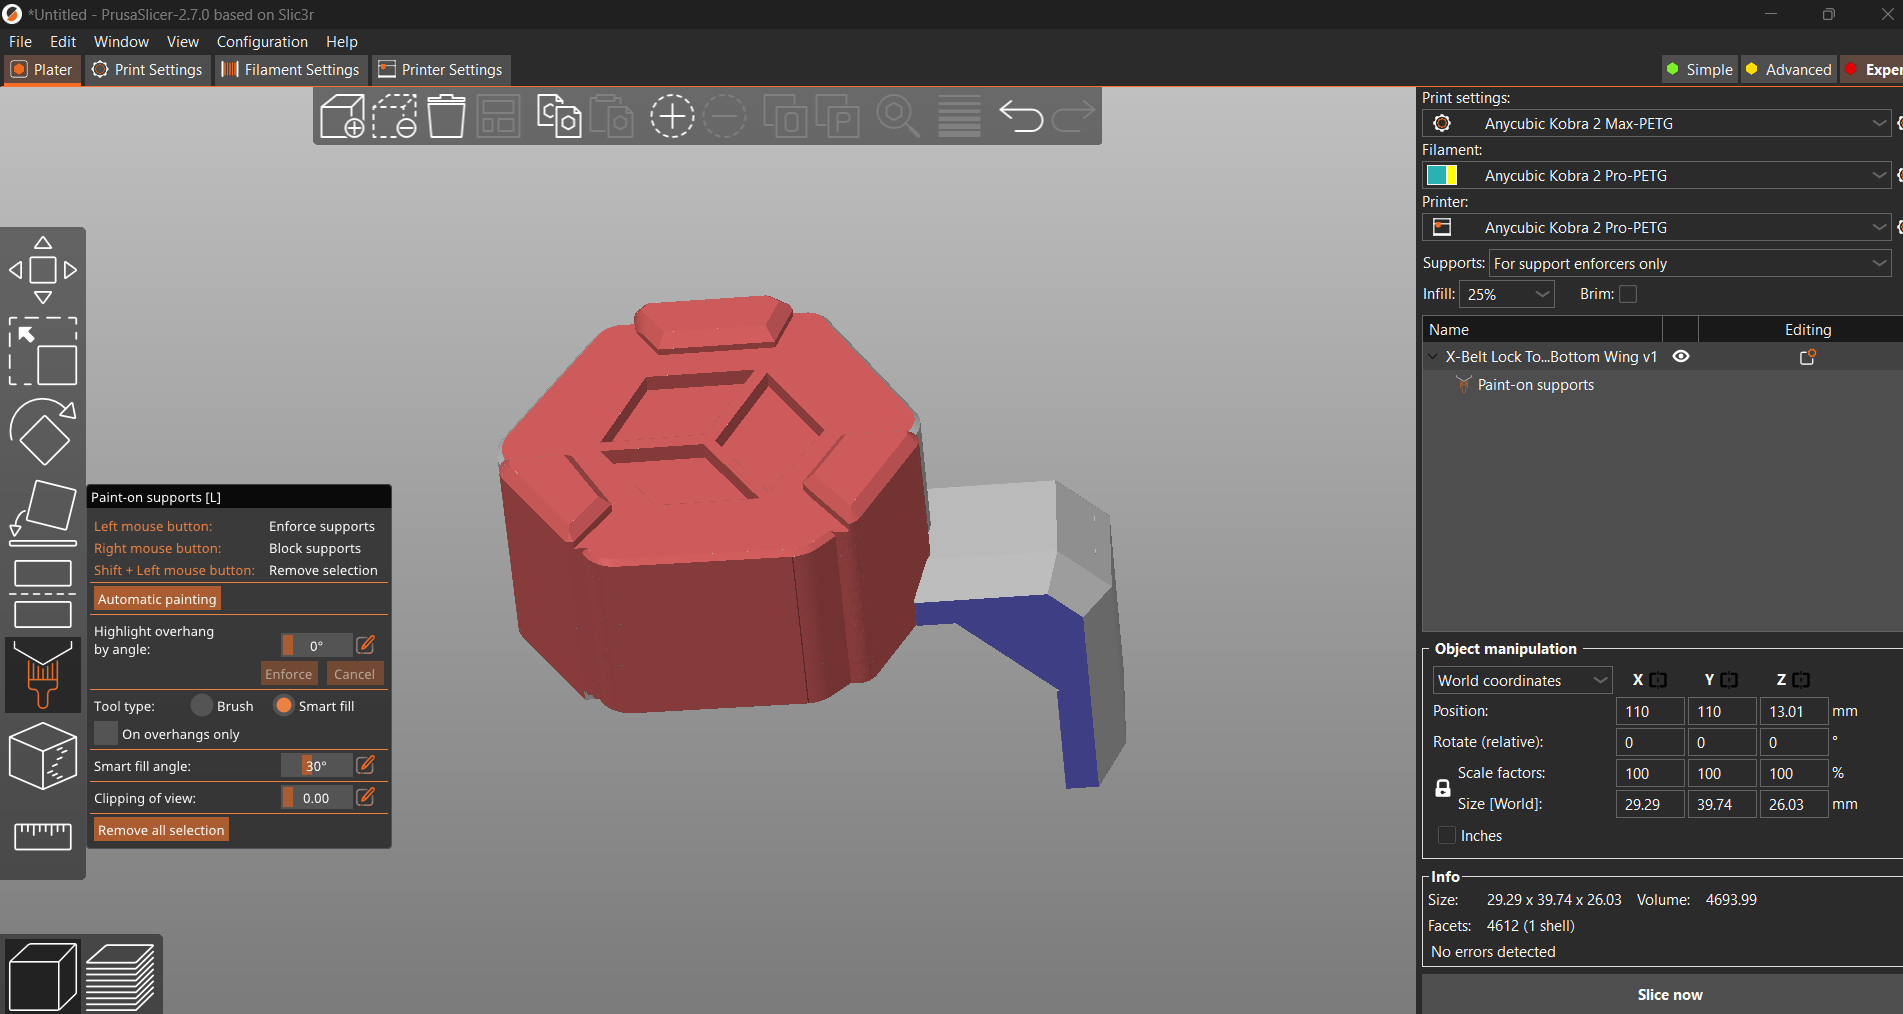1903x1014 pixels.
Task: Select the Rotate tool in left toolbar
Action: 42,432
